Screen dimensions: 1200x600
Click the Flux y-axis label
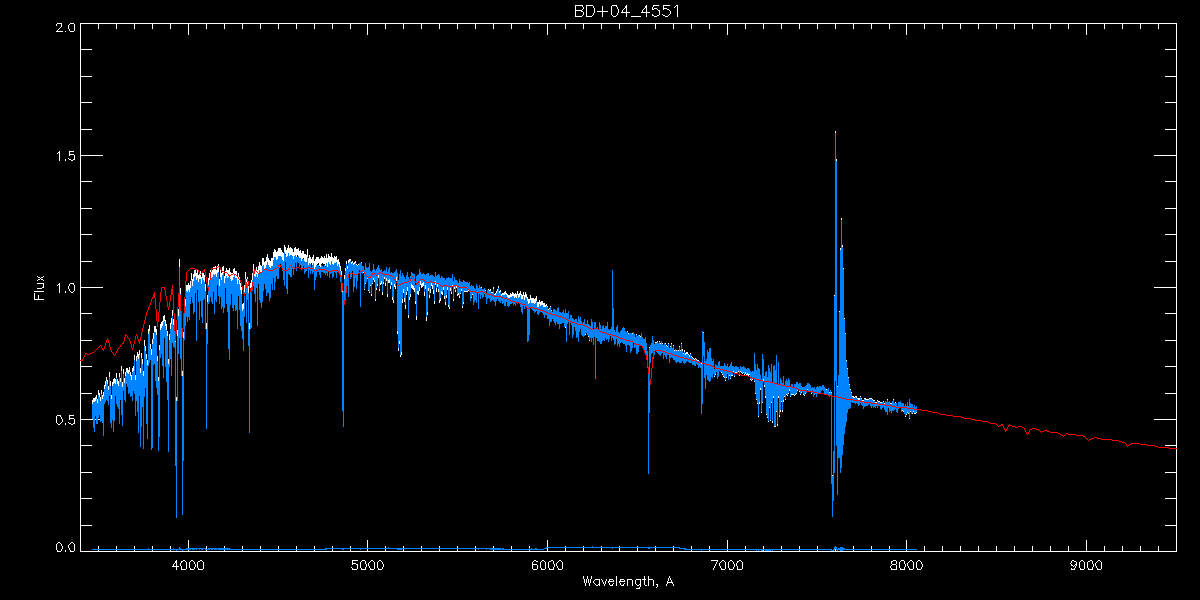[x=40, y=287]
